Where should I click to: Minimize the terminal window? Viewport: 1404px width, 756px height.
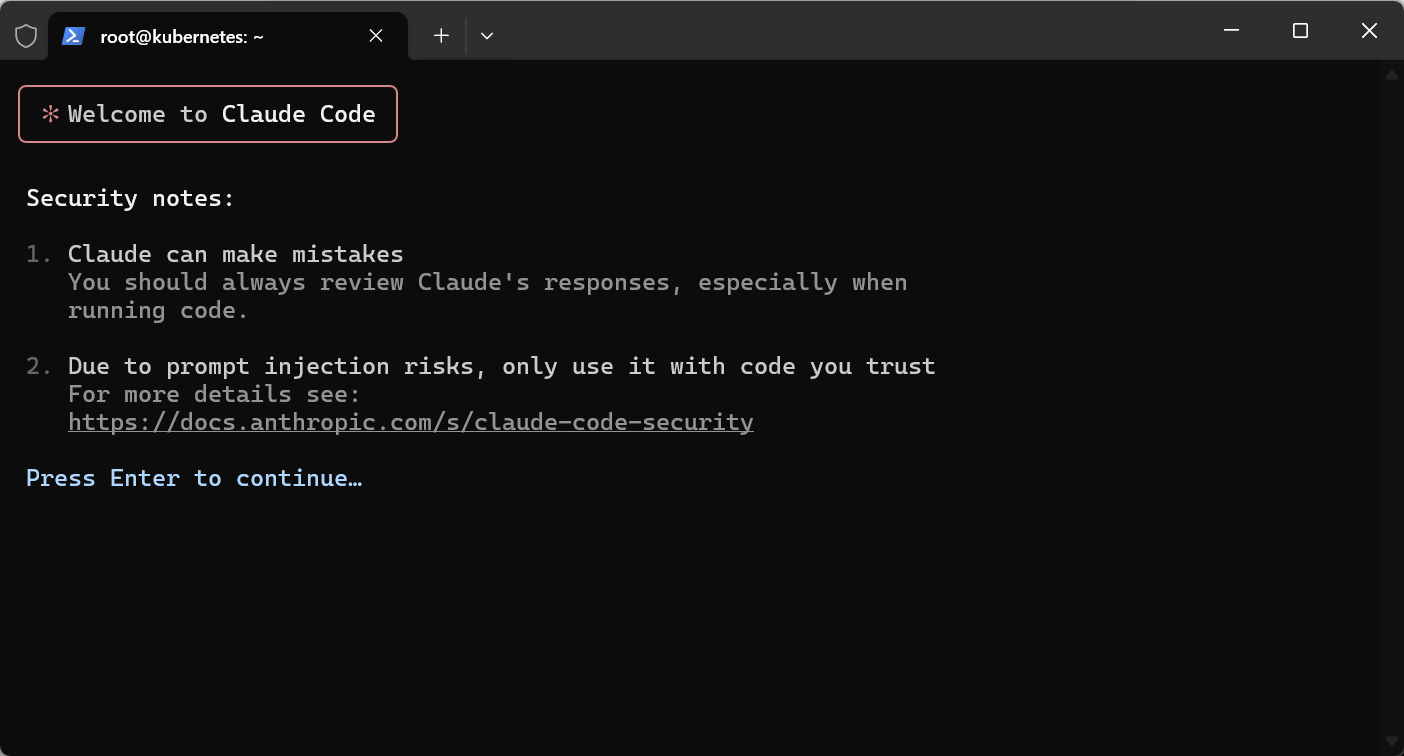(1232, 31)
